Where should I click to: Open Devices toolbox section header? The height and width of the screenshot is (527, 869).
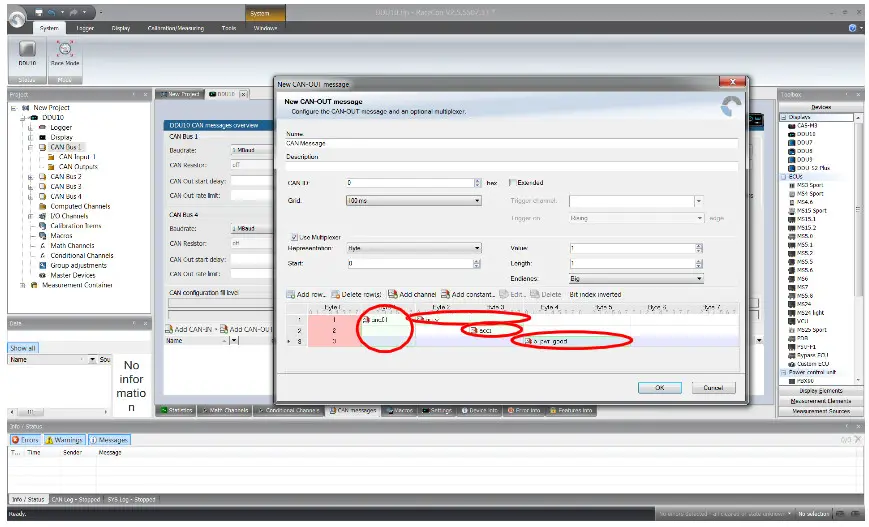point(821,108)
